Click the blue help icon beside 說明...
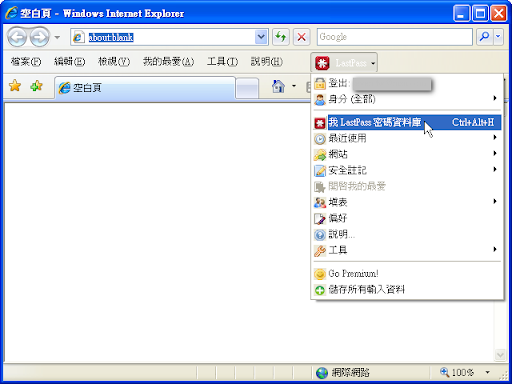512x384 pixels. [320, 235]
